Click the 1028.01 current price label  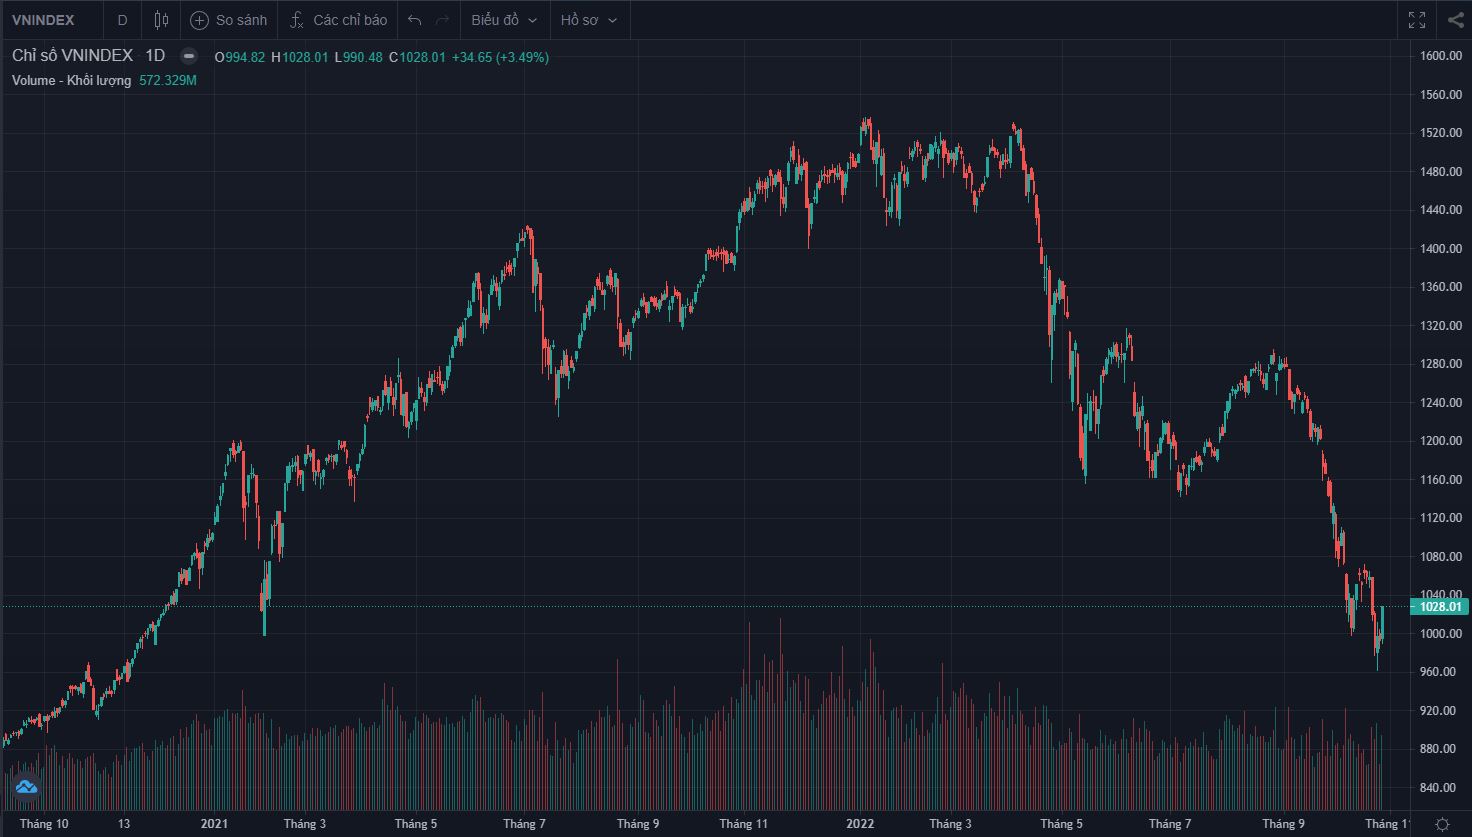(1441, 606)
